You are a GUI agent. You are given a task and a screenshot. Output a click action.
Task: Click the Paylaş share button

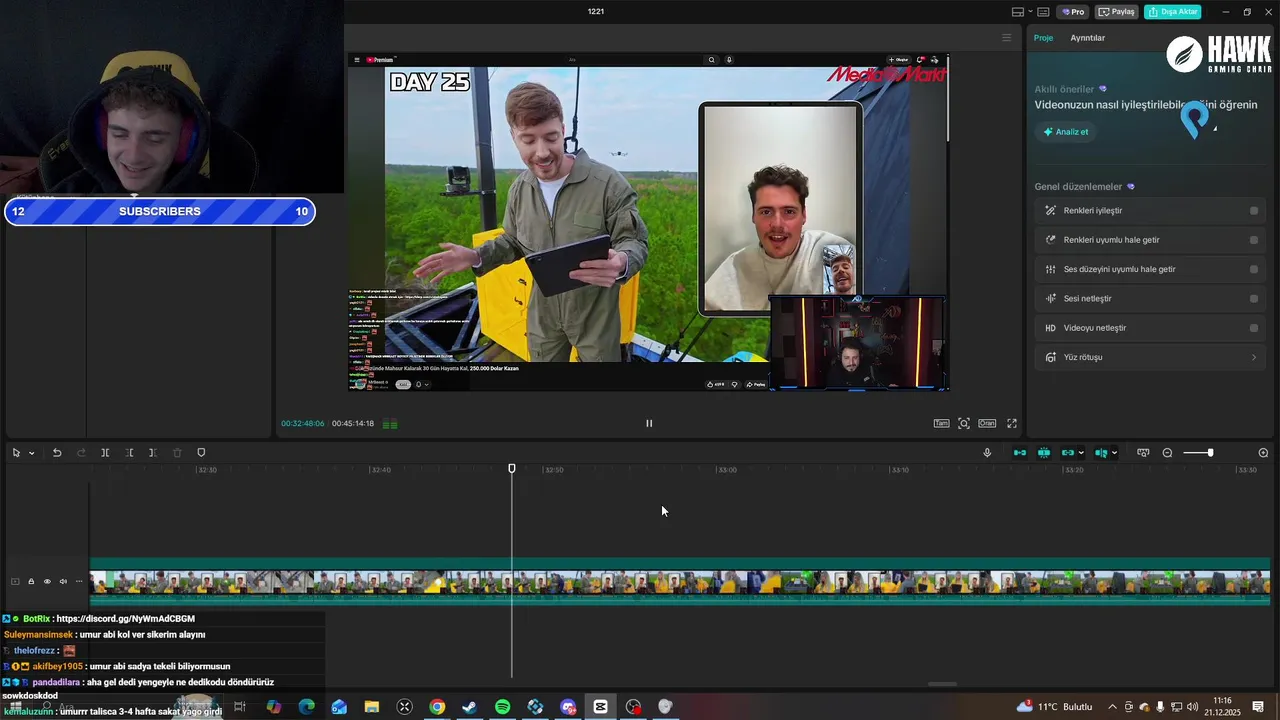pyautogui.click(x=1117, y=12)
